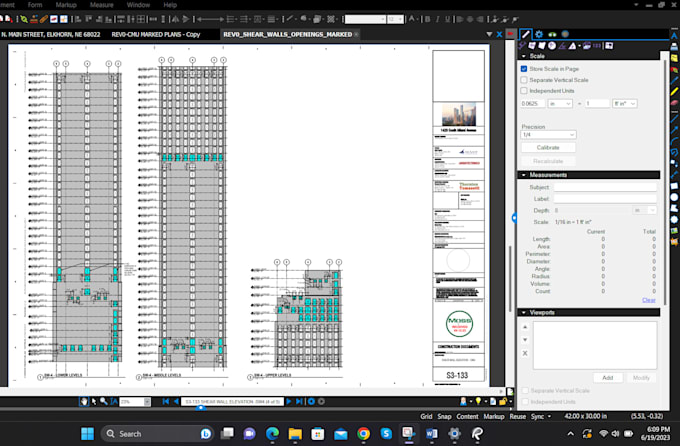Toggle Content snapping in status bar
The width and height of the screenshot is (680, 446).
(x=467, y=416)
